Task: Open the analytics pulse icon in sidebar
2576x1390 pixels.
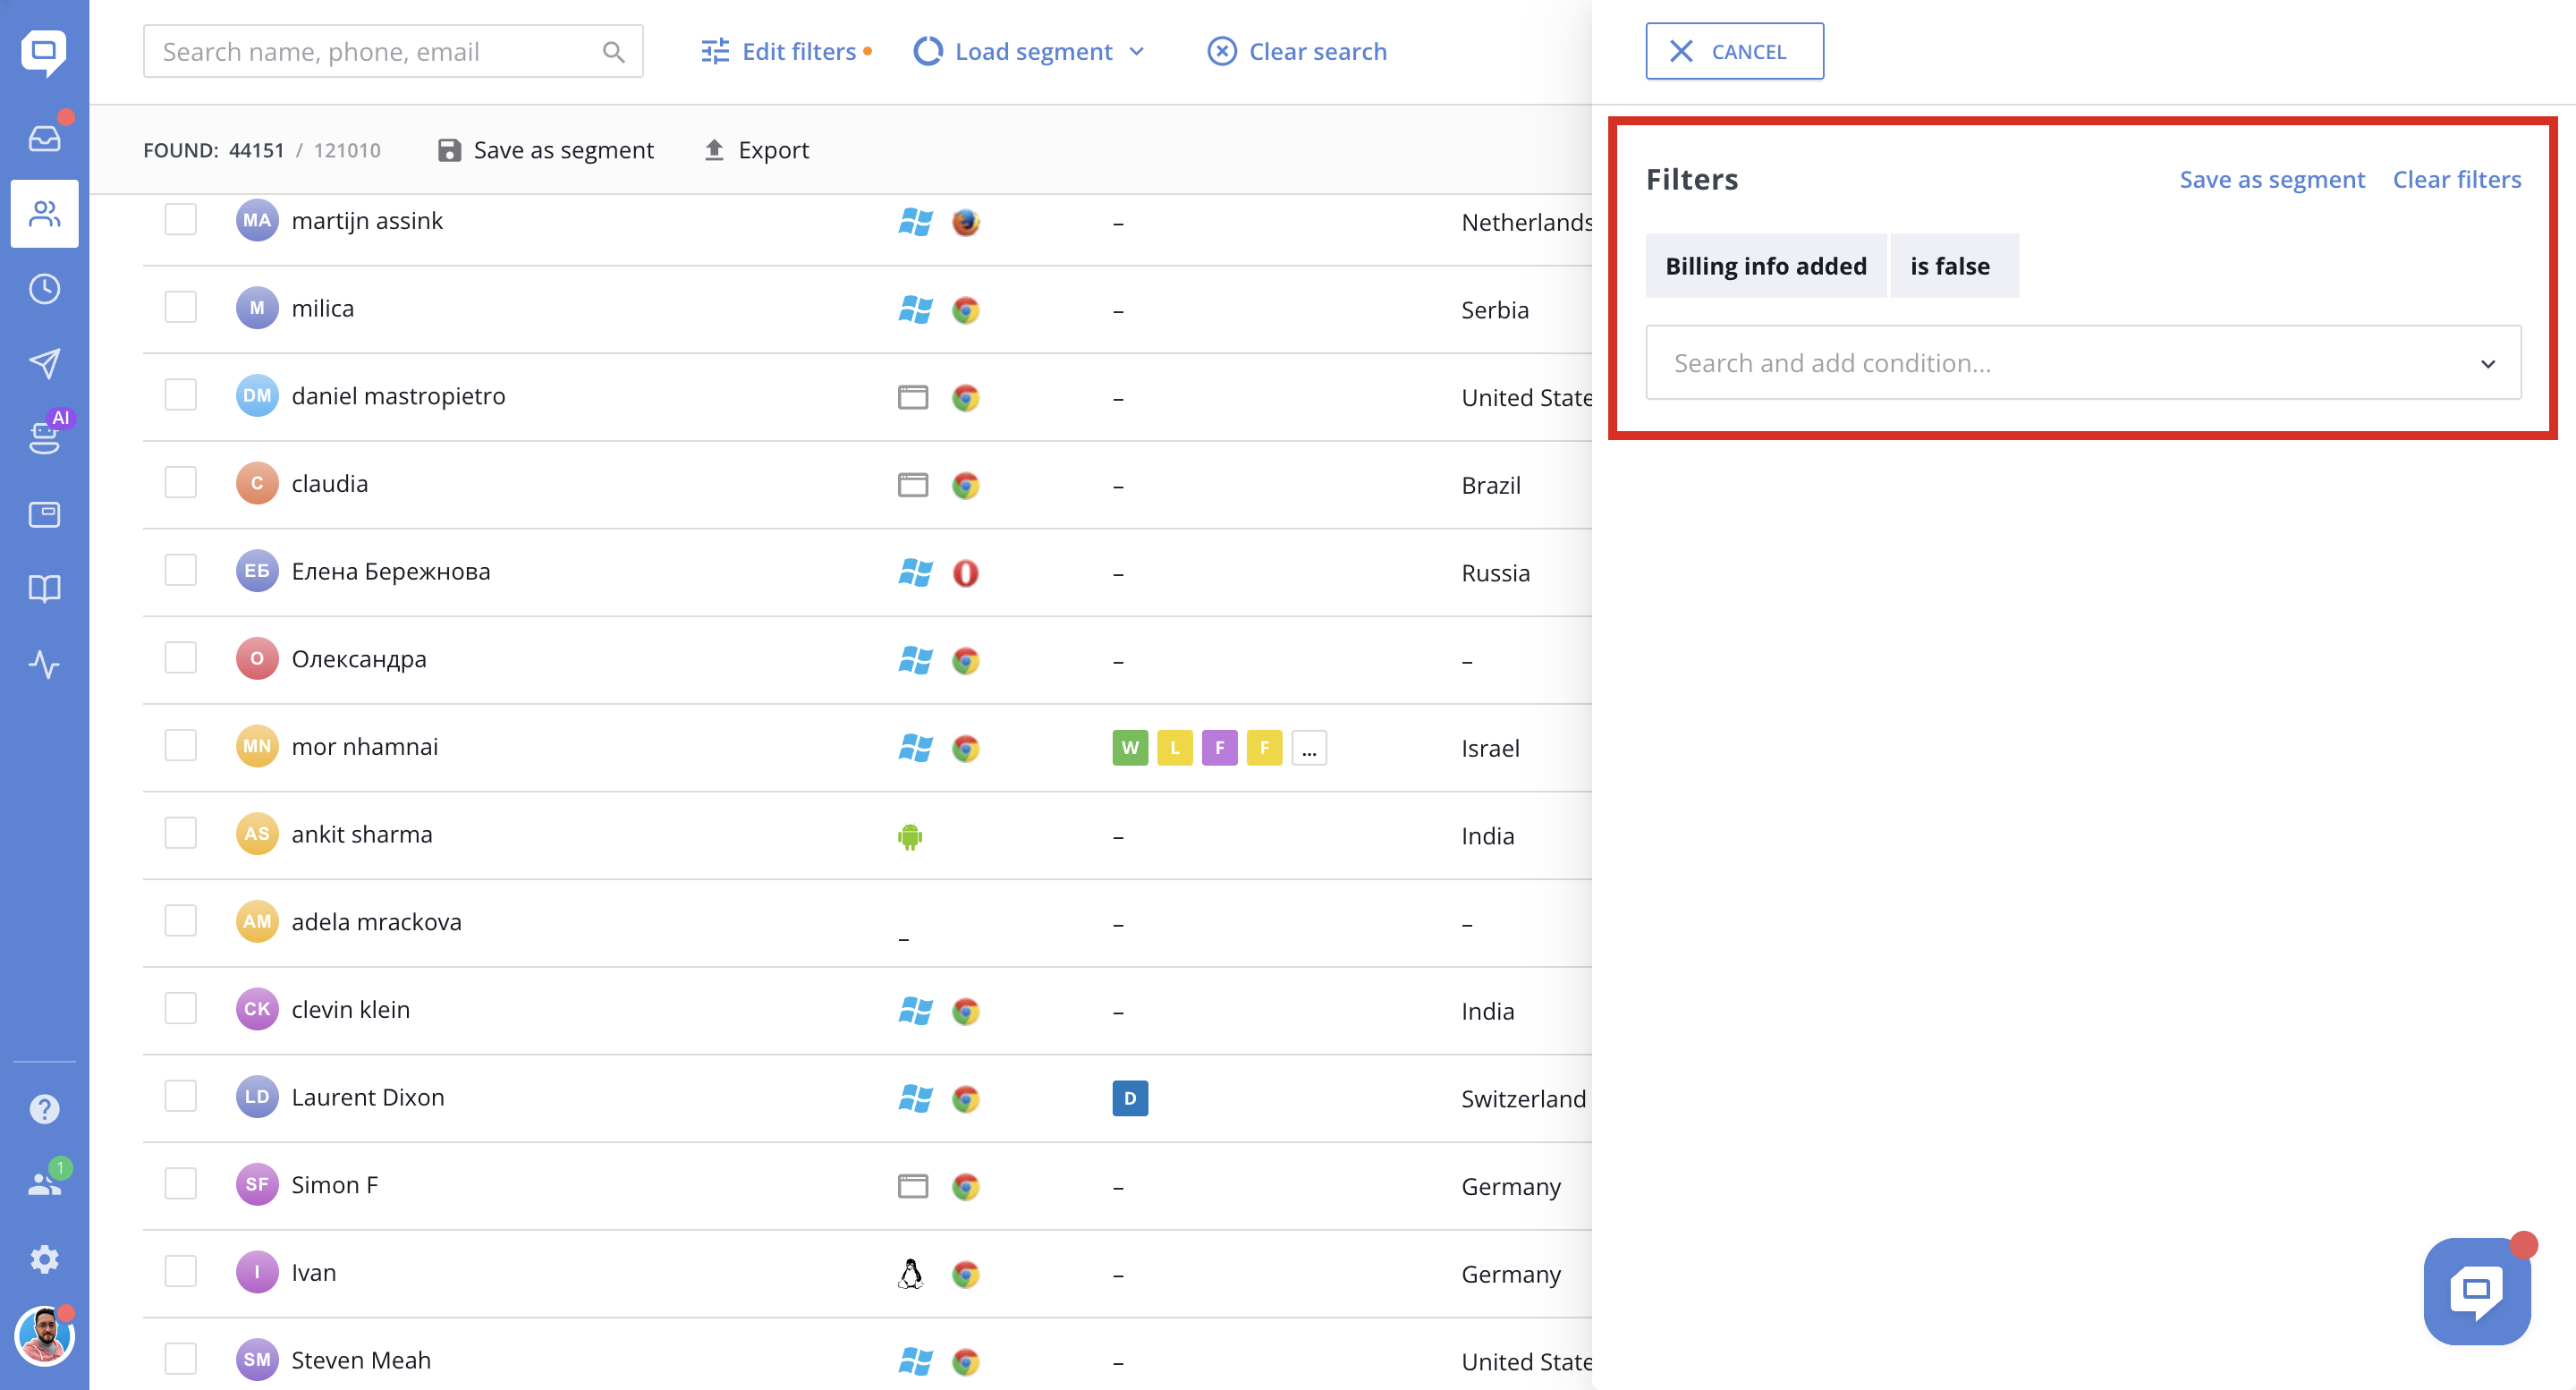Action: [x=44, y=664]
